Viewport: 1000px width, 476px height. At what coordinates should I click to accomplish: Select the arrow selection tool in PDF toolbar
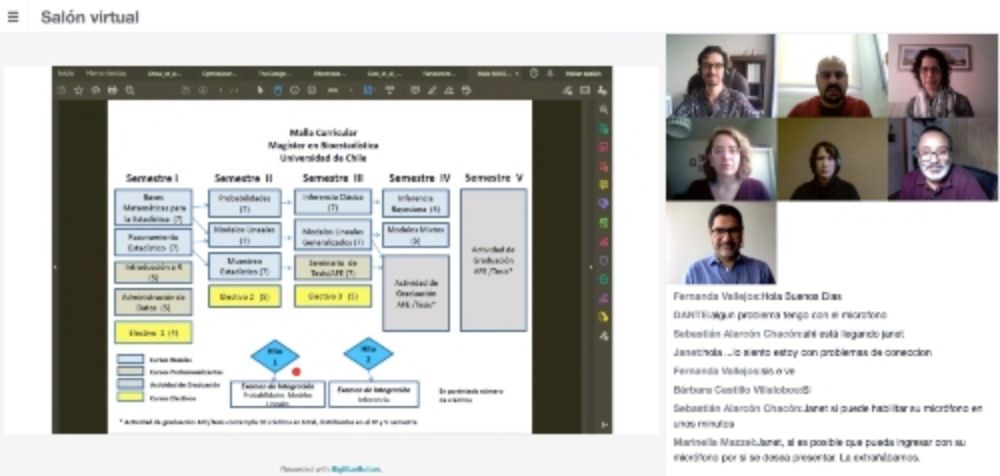(261, 90)
